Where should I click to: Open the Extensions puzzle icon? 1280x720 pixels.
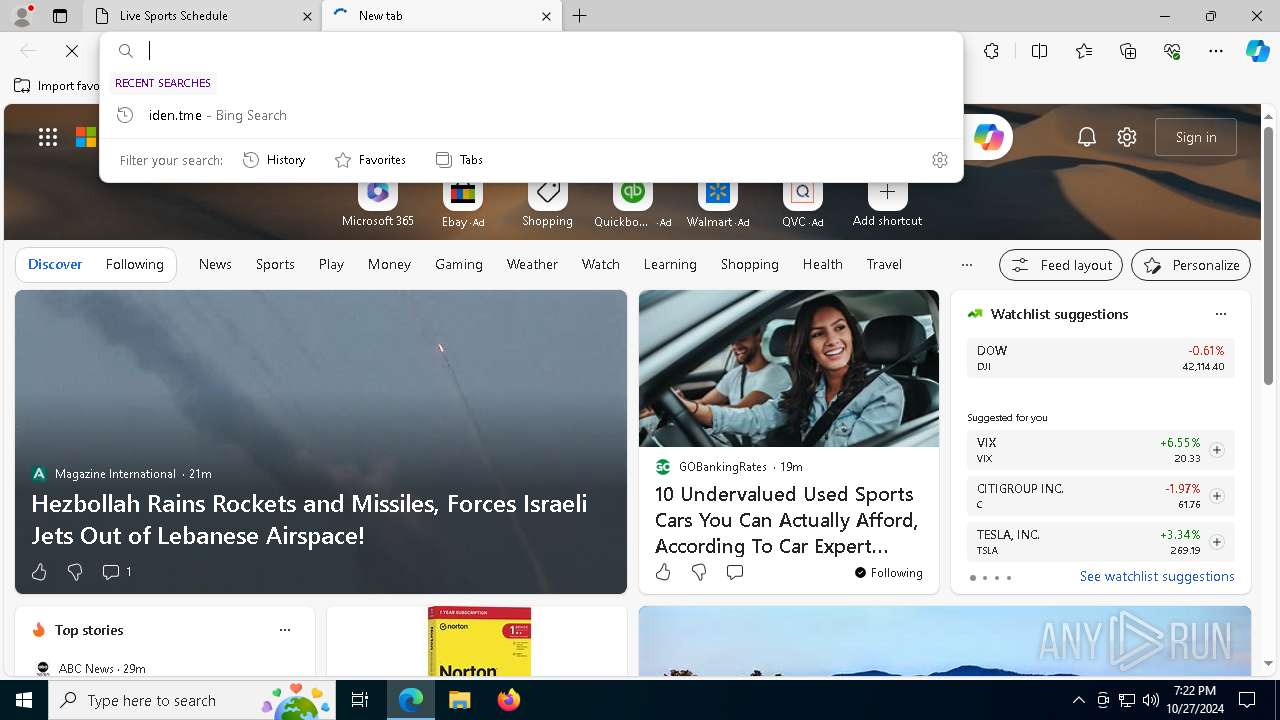pyautogui.click(x=991, y=51)
